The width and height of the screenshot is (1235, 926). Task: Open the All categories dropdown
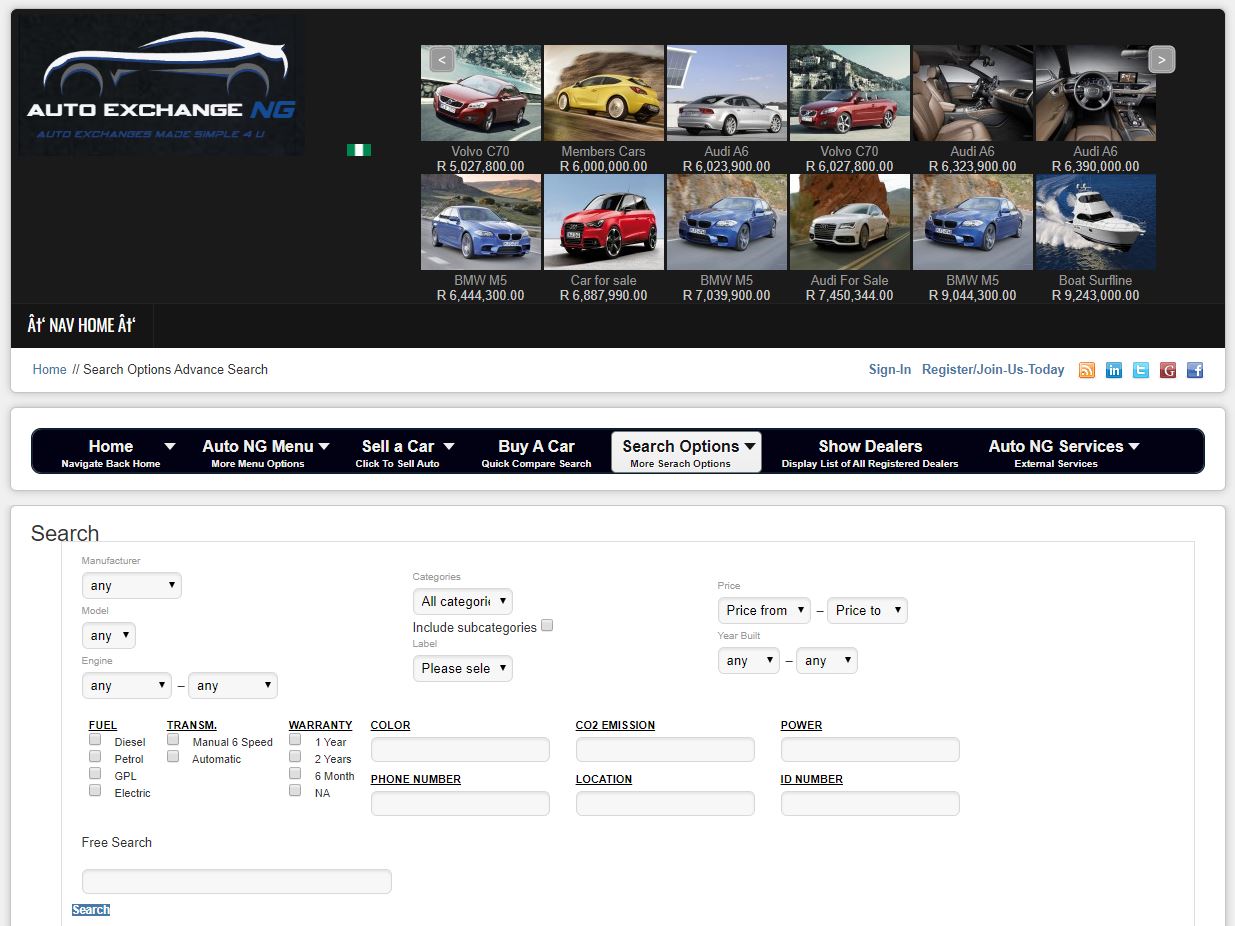[462, 601]
